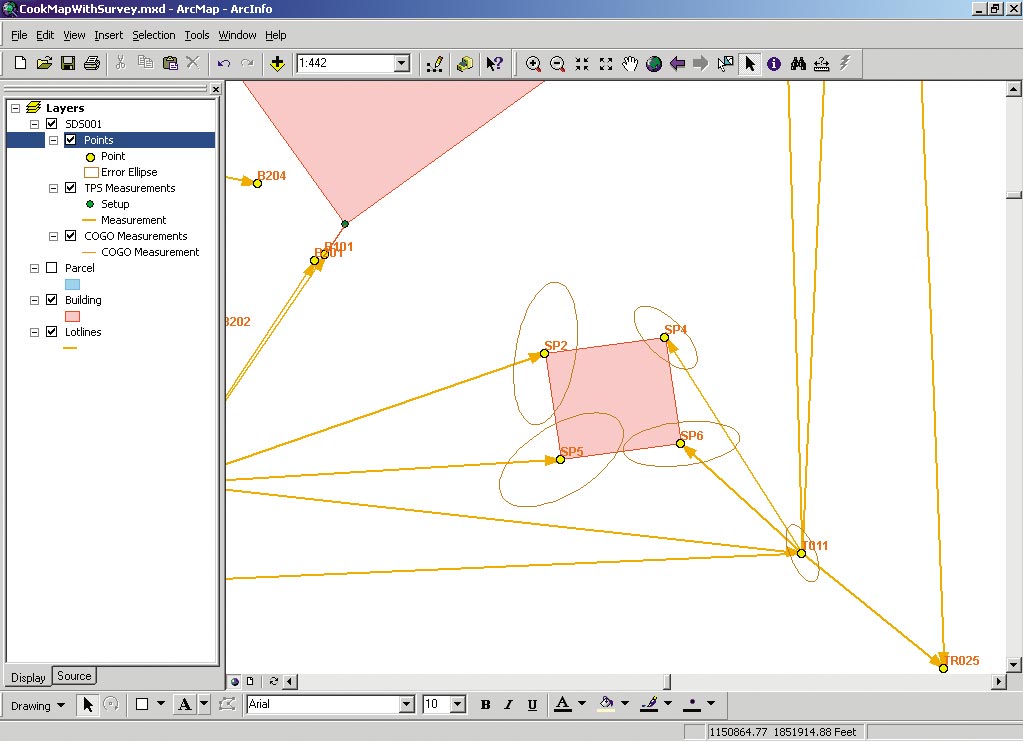Activate Select Elements arrow tool
The width and height of the screenshot is (1023, 742).
[750, 63]
